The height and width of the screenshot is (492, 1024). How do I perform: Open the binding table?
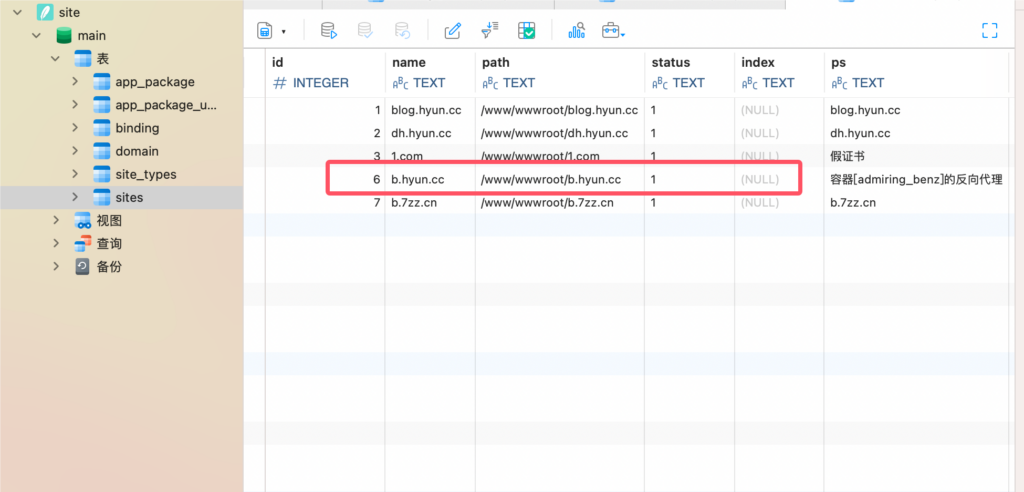(137, 128)
